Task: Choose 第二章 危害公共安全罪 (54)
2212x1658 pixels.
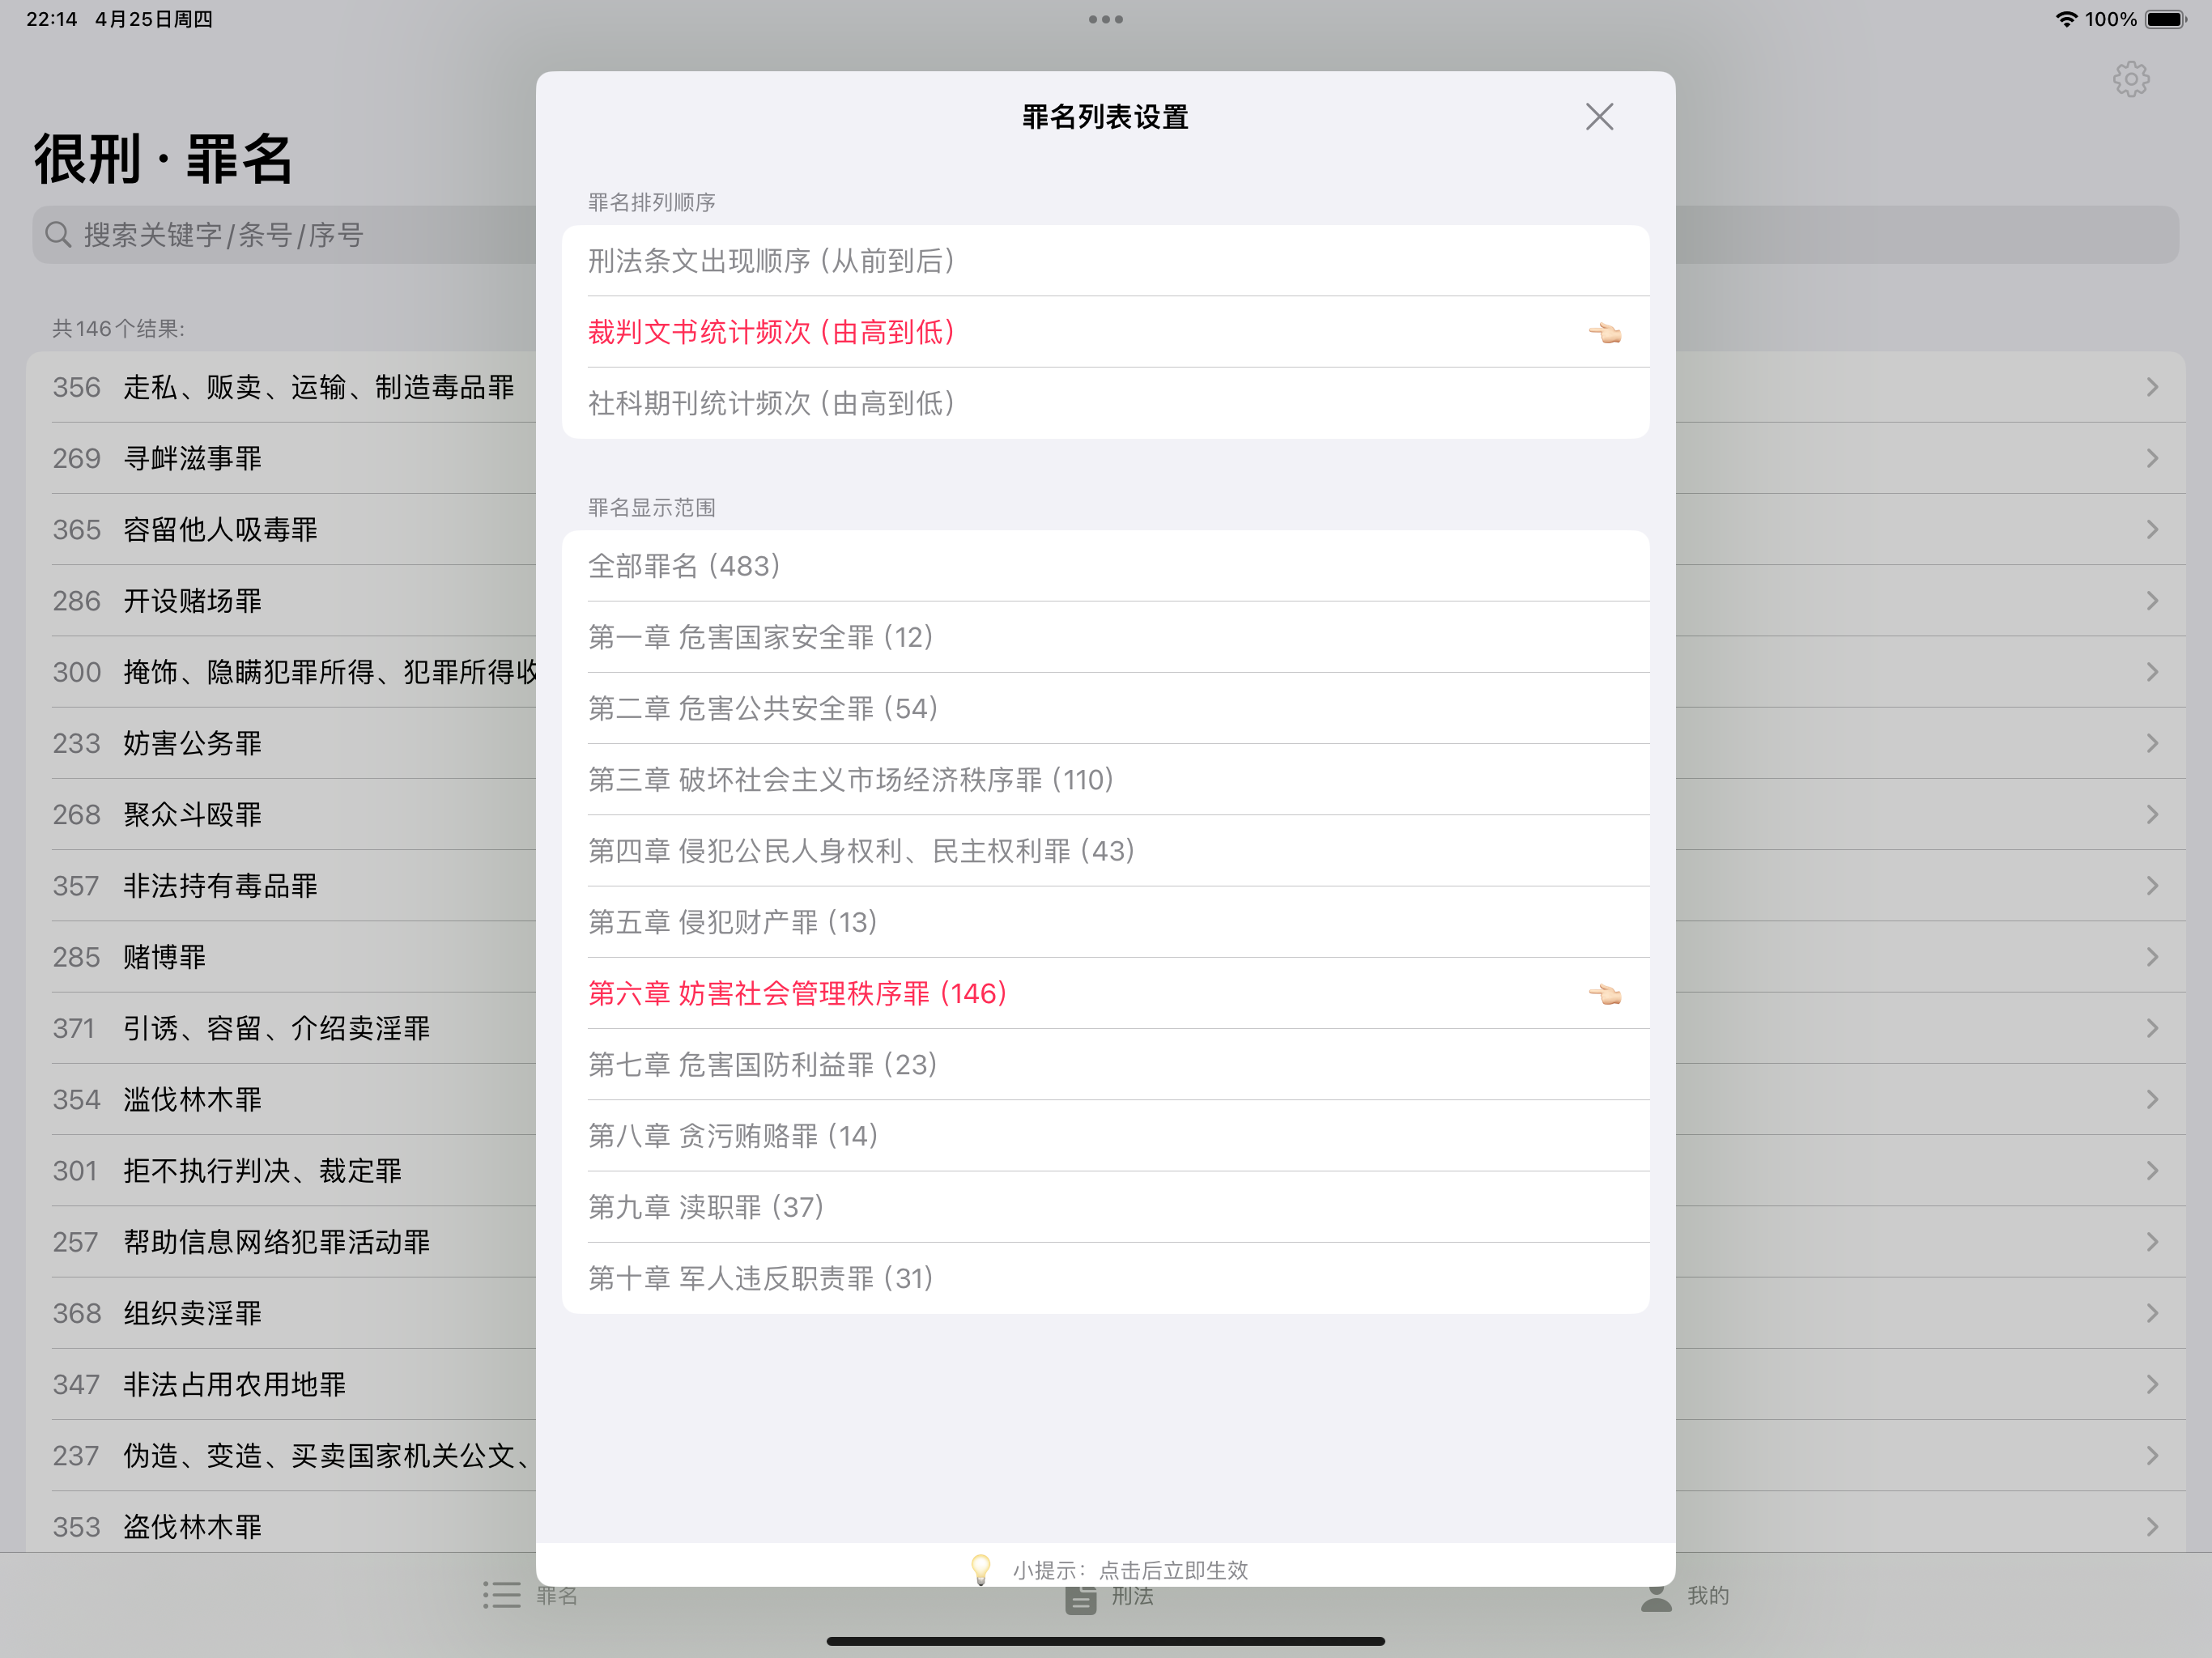Action: pyautogui.click(x=1105, y=708)
